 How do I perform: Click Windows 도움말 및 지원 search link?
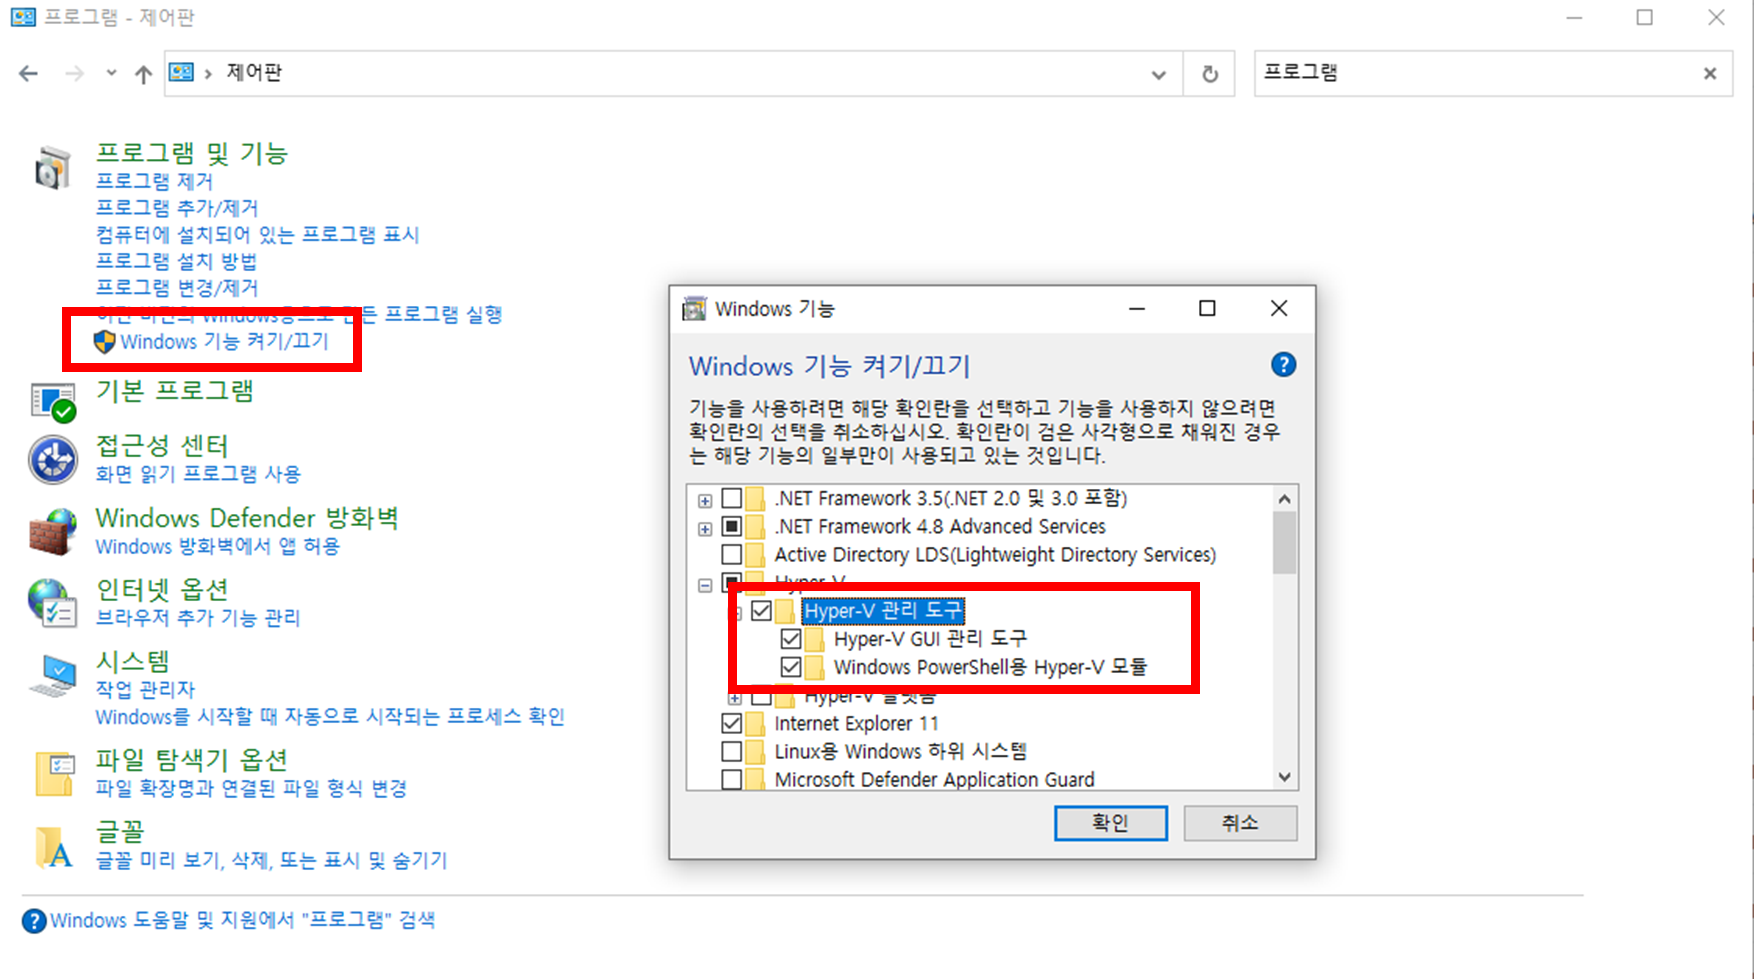click(242, 920)
